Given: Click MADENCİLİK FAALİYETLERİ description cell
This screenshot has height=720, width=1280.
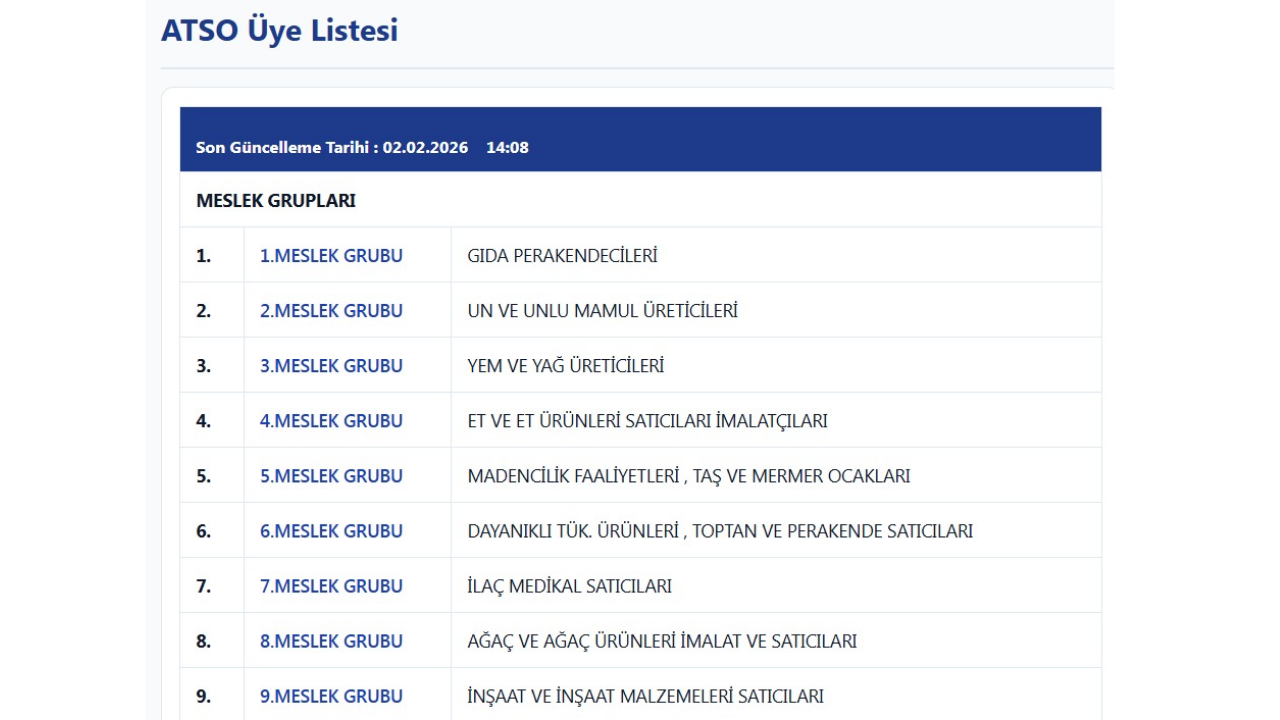Looking at the screenshot, I should pyautogui.click(x=776, y=475).
